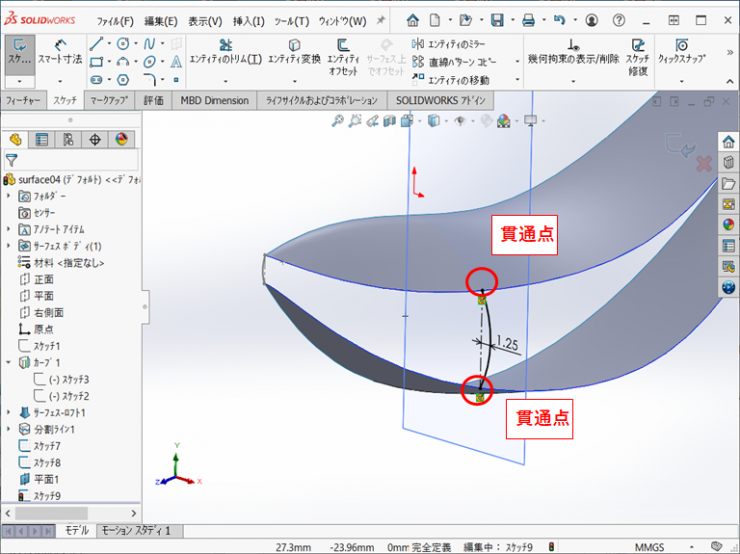The height and width of the screenshot is (554, 740).
Task: Select スケッチ9 in the feature tree
Action: (x=46, y=495)
